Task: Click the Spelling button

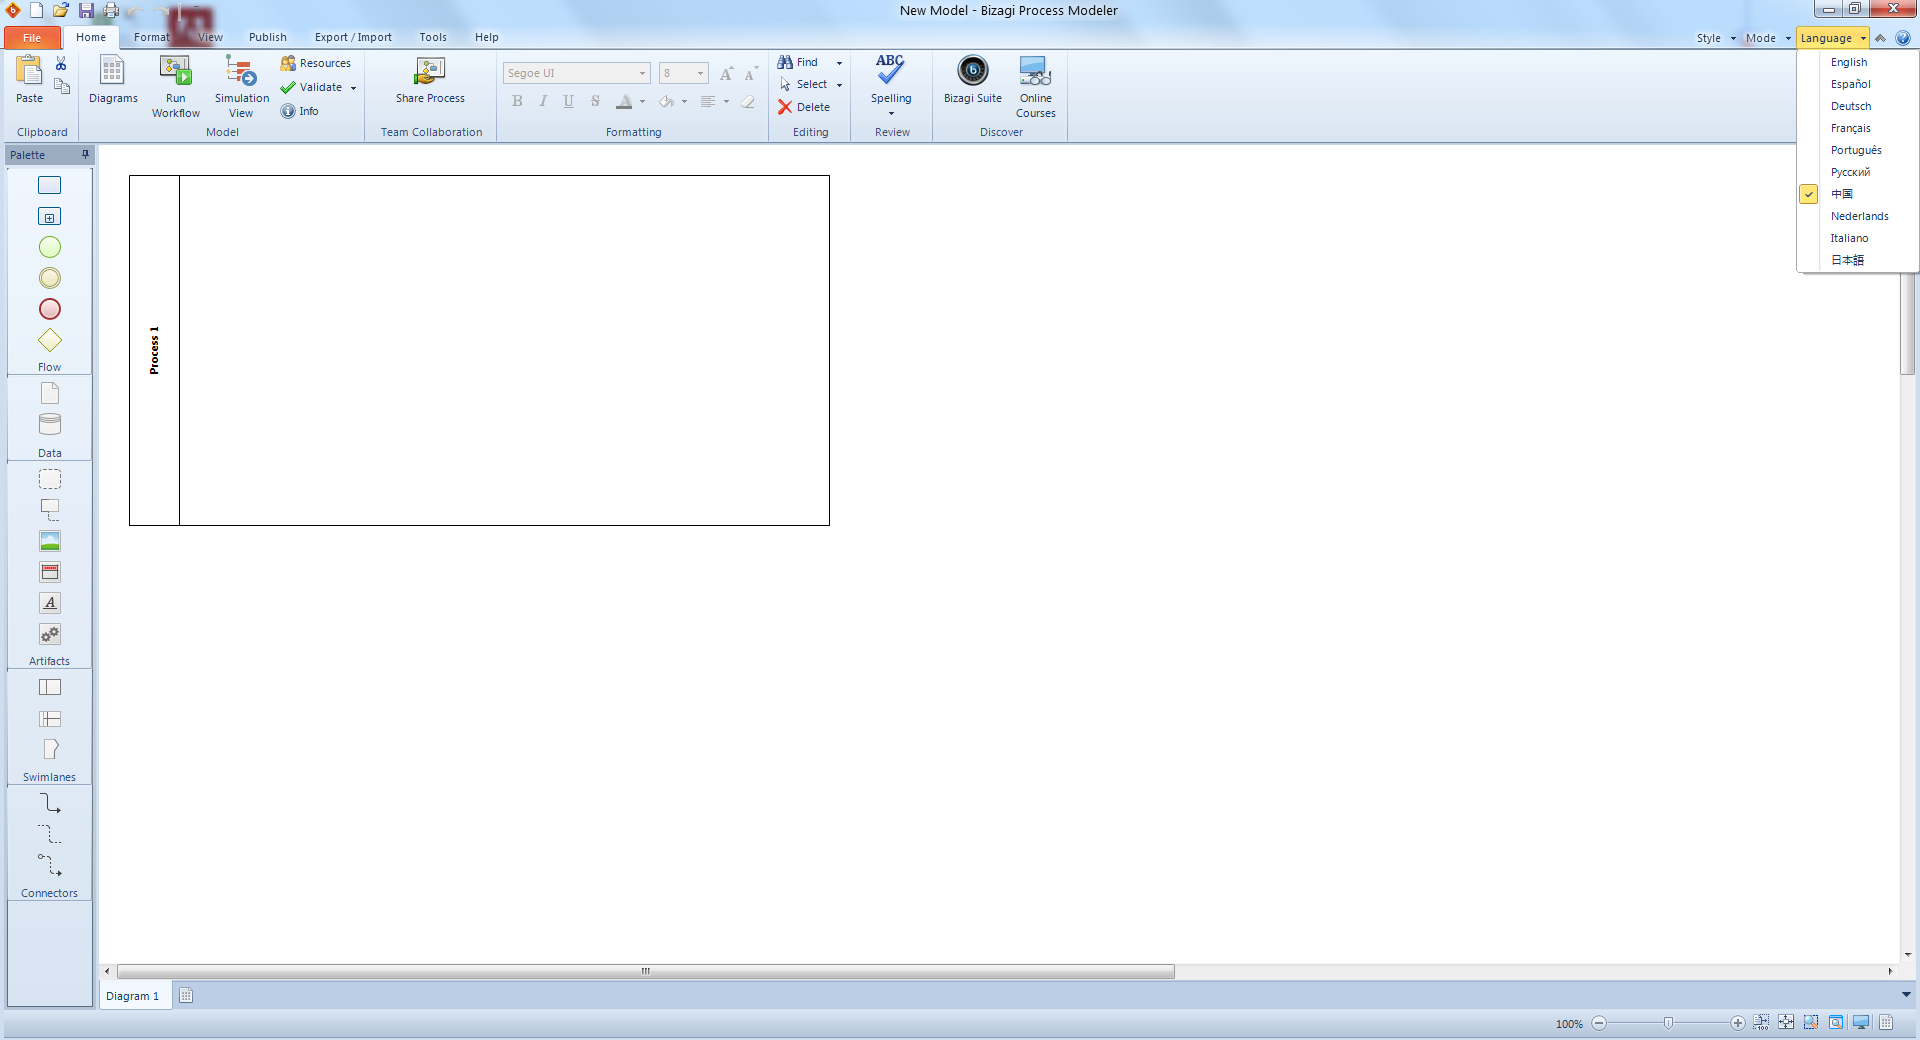Action: tap(890, 84)
